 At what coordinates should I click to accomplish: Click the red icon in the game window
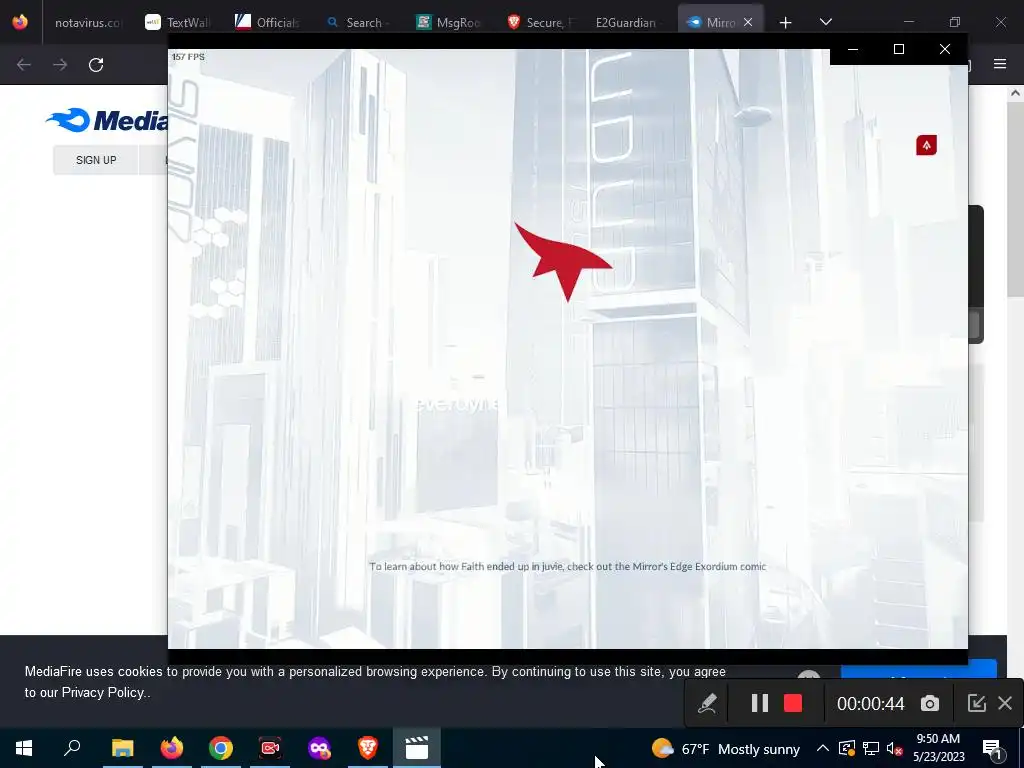pyautogui.click(x=926, y=145)
